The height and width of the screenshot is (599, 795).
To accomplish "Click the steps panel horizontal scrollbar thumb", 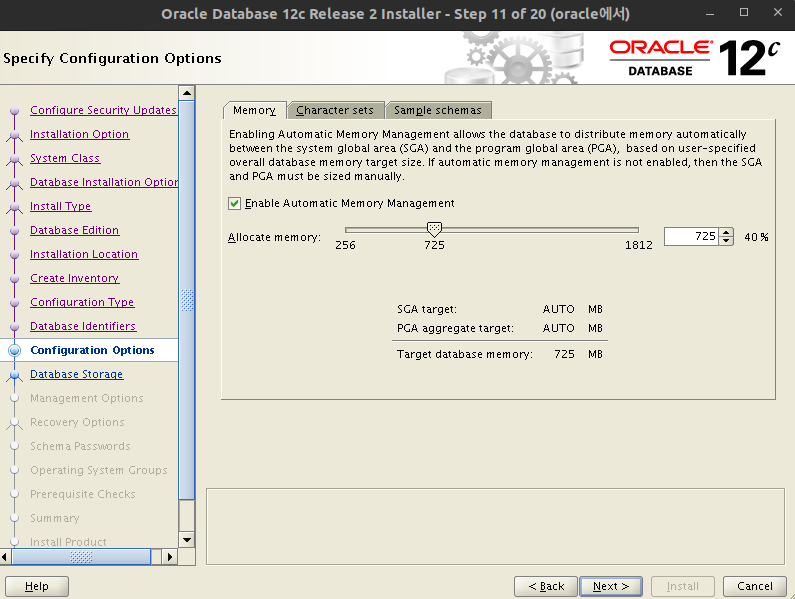I will 81,557.
